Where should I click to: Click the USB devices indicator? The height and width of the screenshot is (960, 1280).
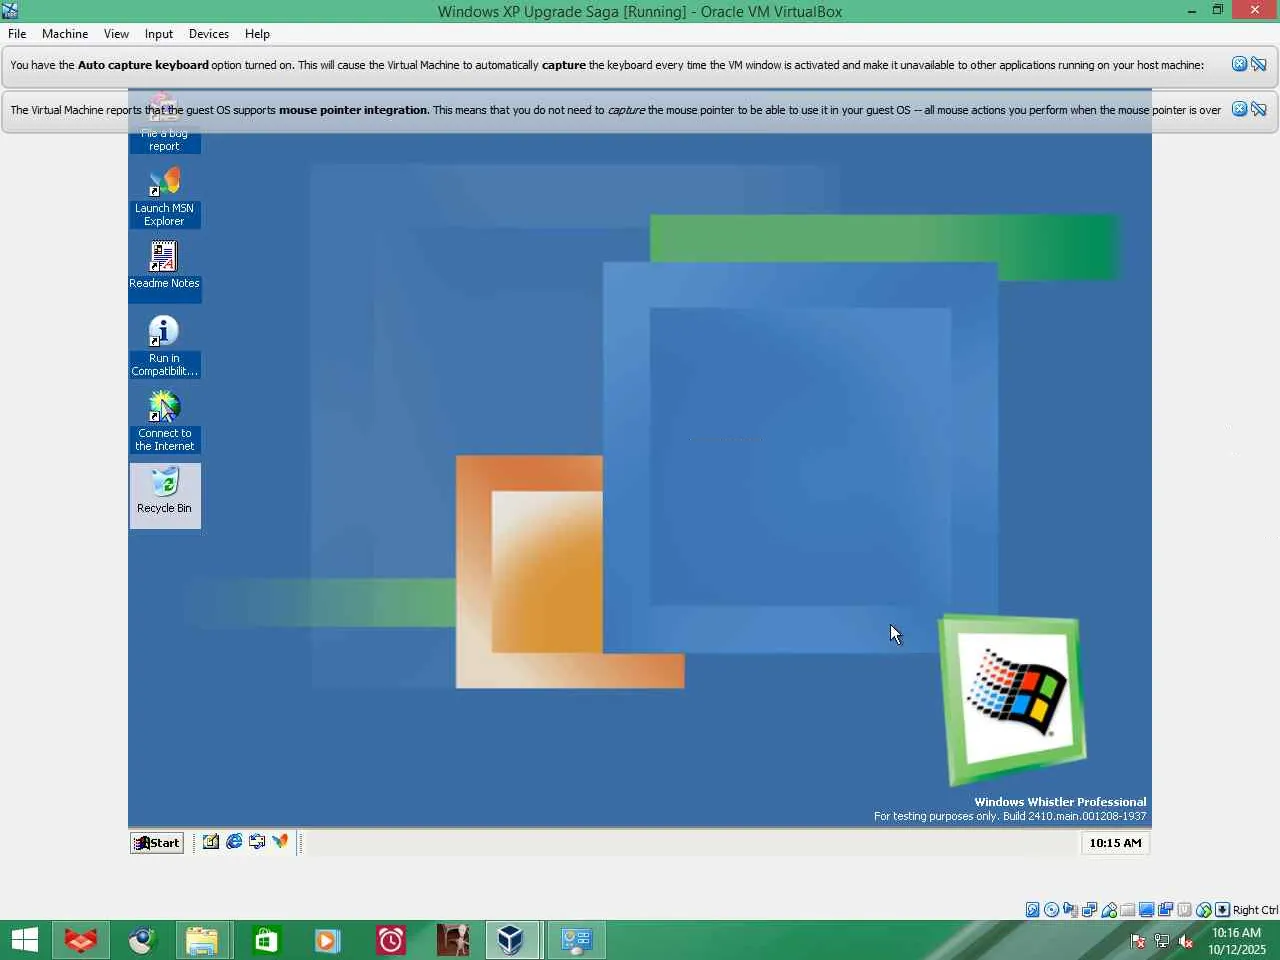point(1109,910)
